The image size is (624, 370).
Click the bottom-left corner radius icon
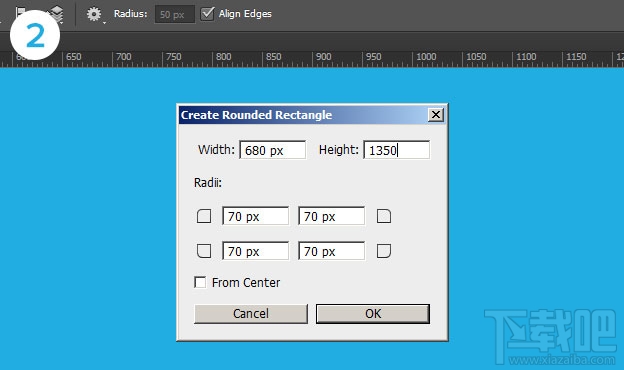(x=204, y=251)
